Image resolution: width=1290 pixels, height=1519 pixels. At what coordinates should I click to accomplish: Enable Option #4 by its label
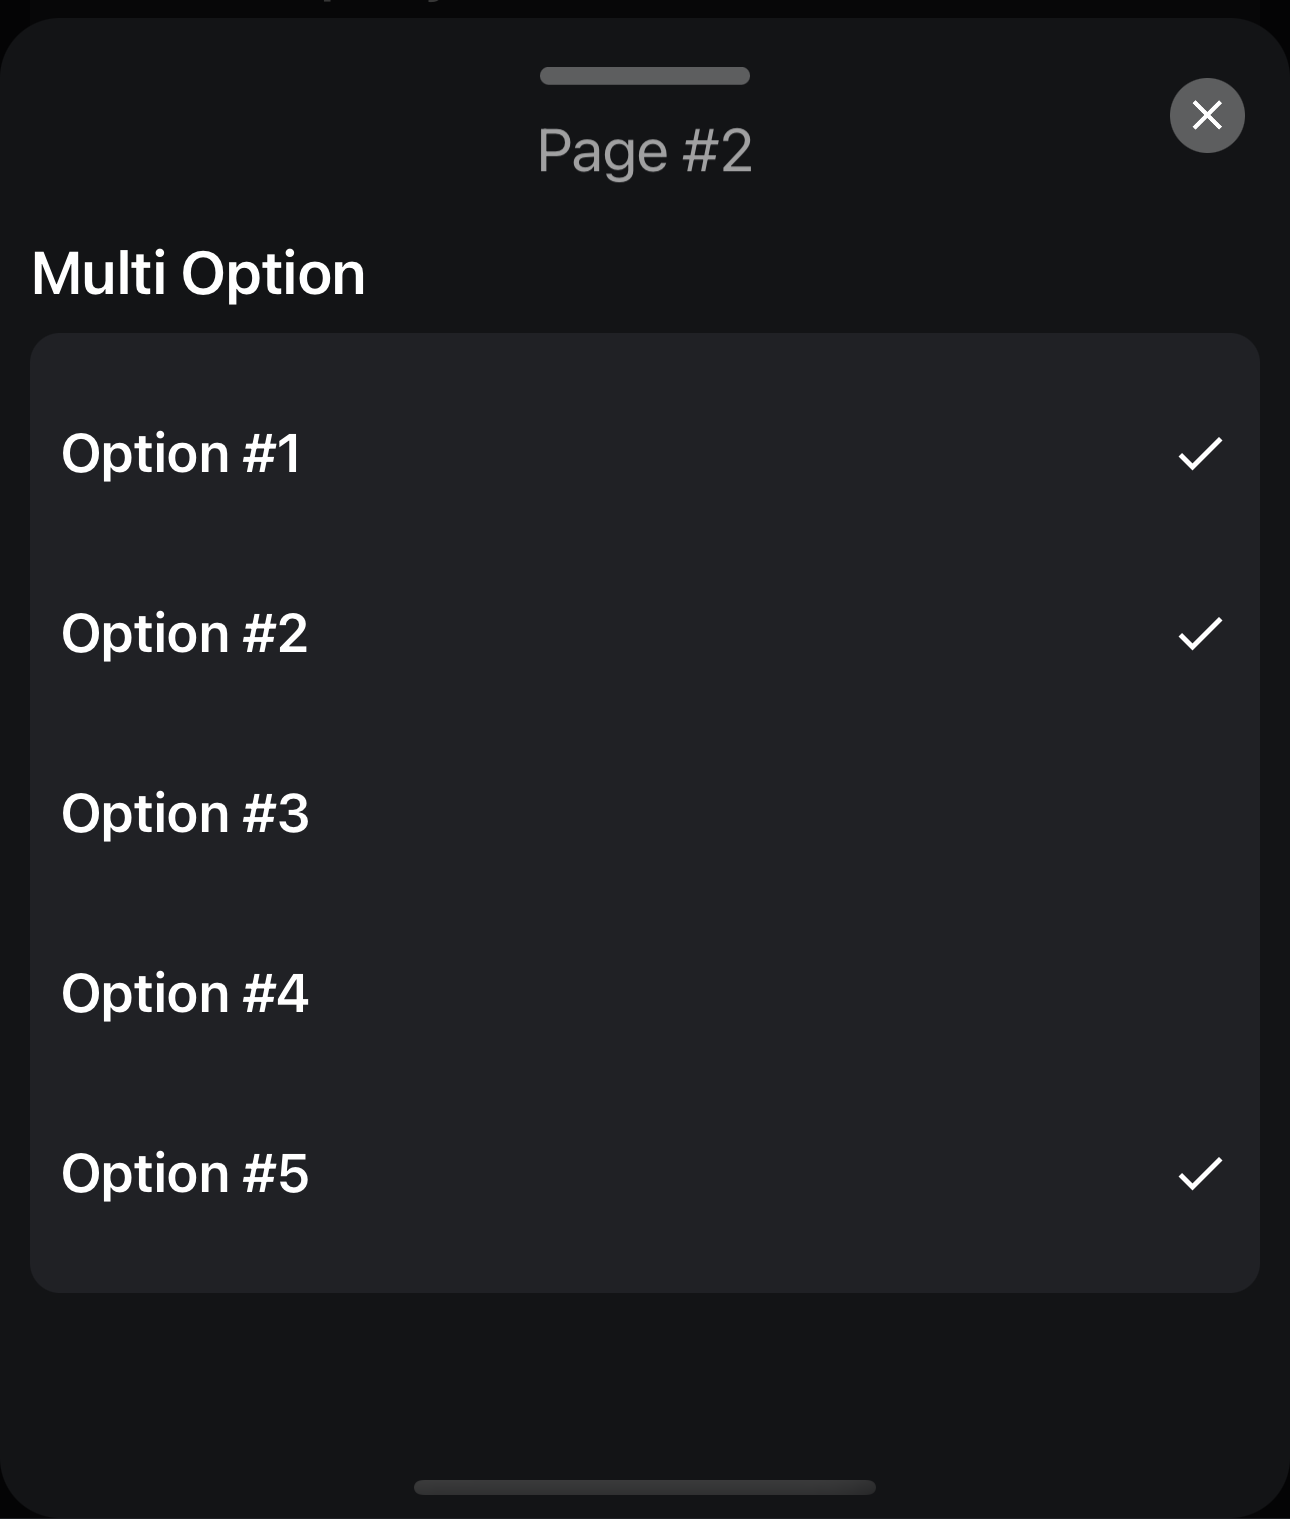(185, 993)
